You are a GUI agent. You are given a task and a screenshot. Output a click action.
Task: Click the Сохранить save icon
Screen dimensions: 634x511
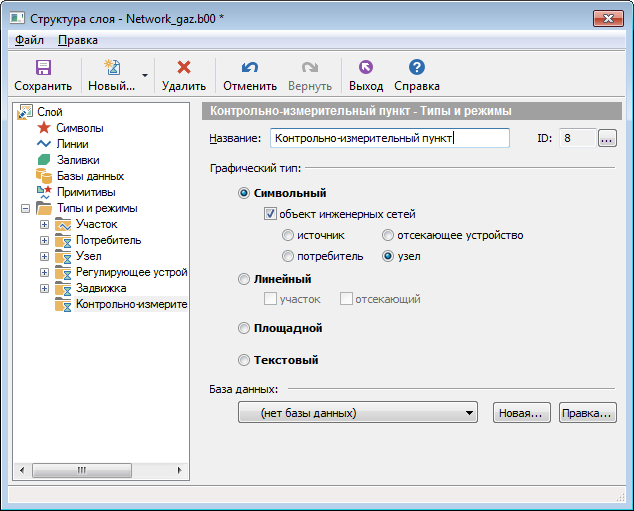click(43, 68)
